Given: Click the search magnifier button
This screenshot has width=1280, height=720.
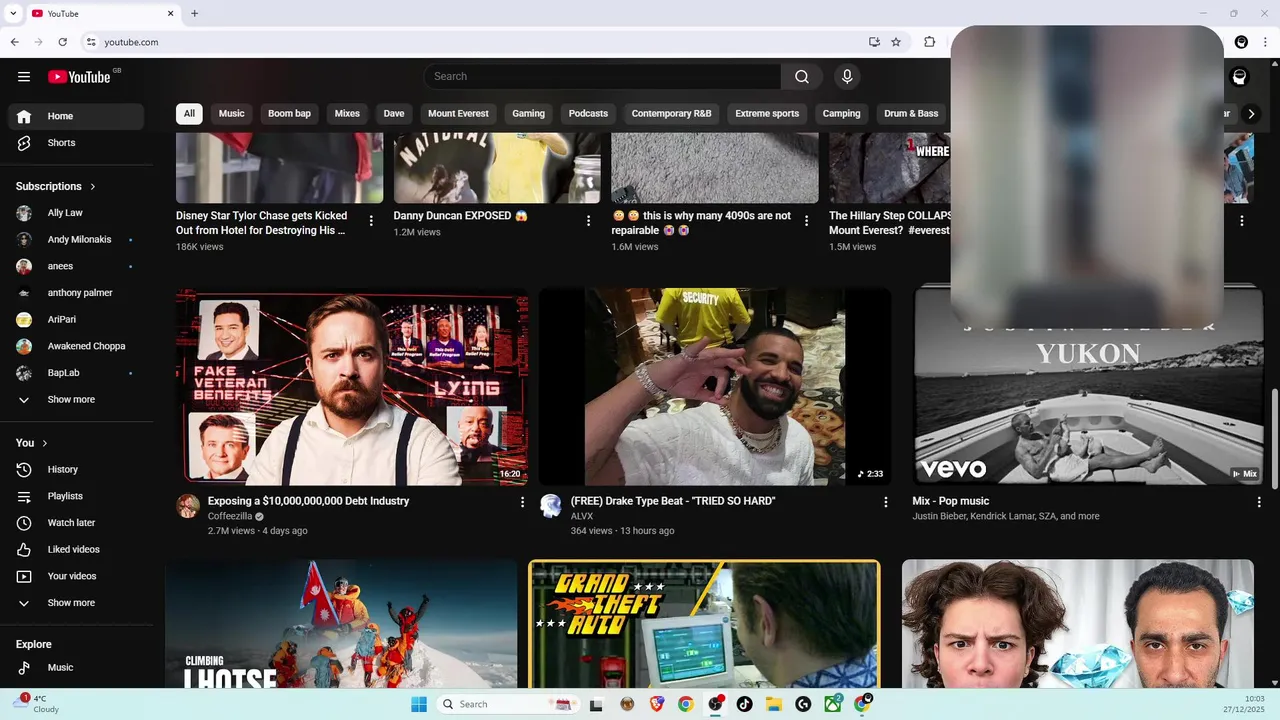Looking at the screenshot, I should tap(802, 77).
